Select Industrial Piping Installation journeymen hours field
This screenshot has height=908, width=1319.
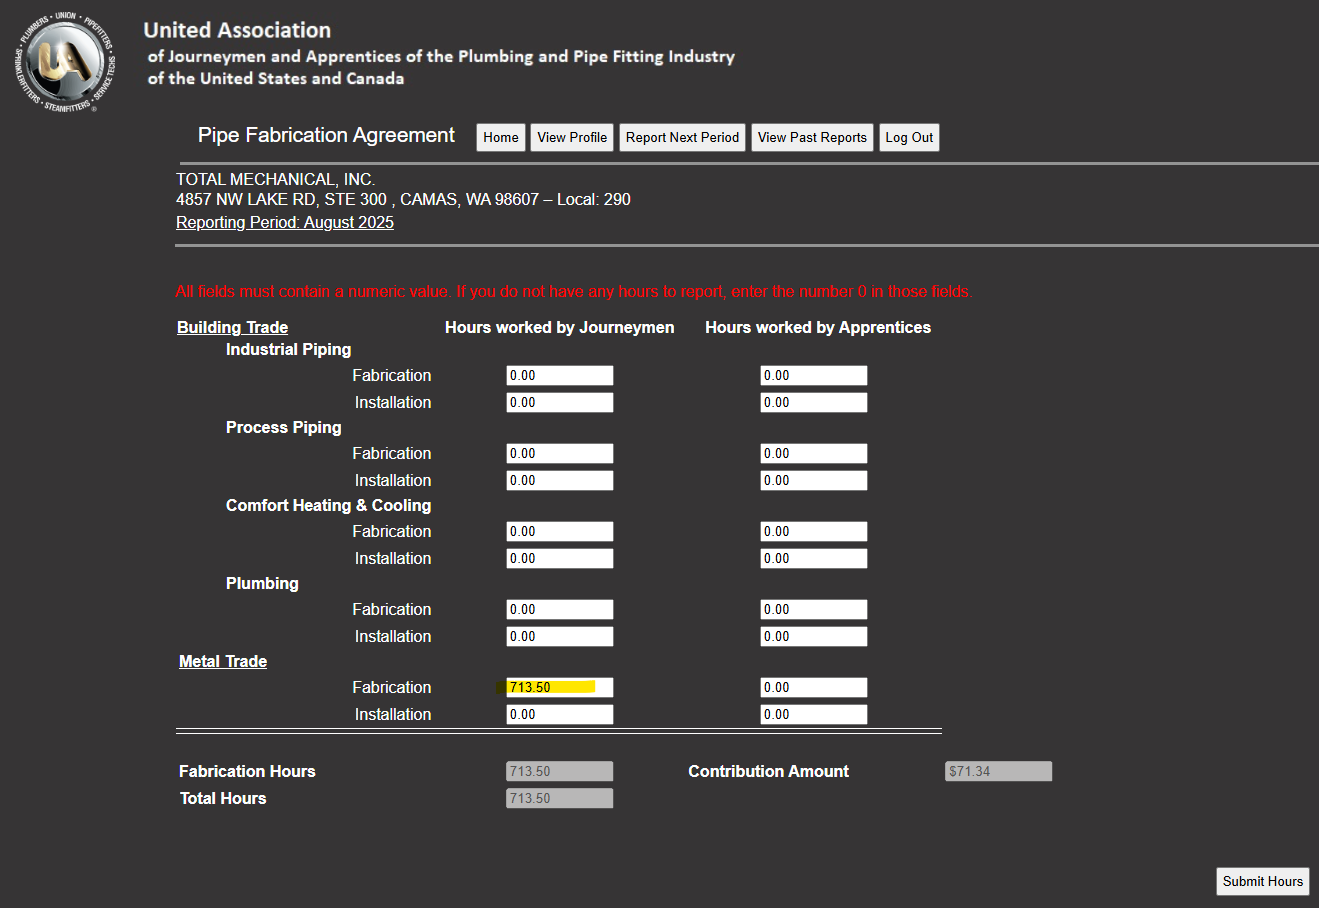tap(560, 403)
